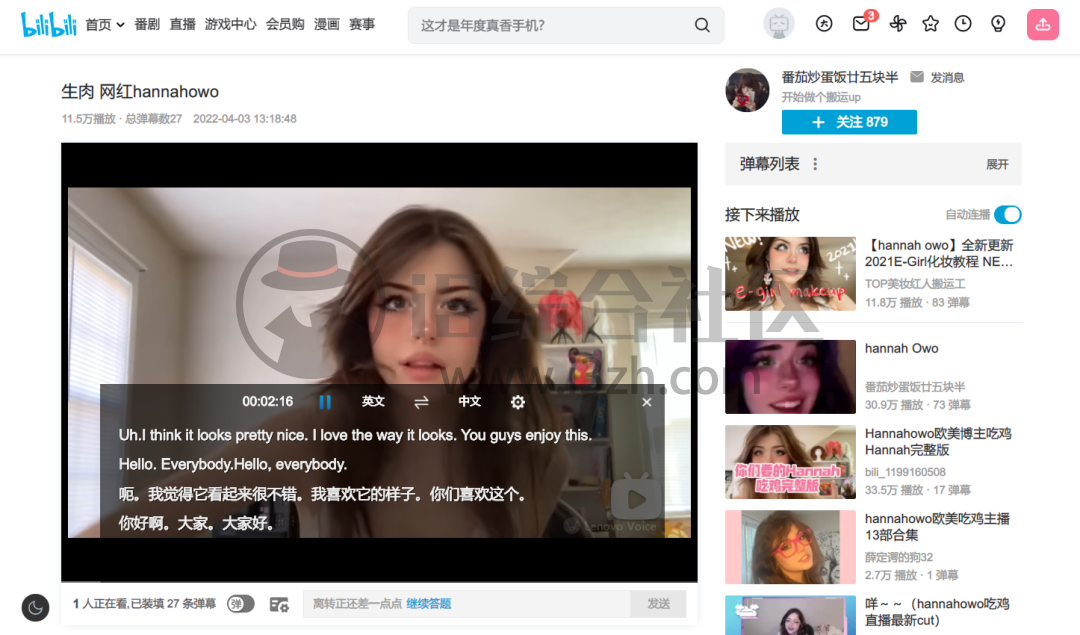Viewport: 1080px width, 635px height.
Task: Click the 发消息 link
Action: coord(947,77)
